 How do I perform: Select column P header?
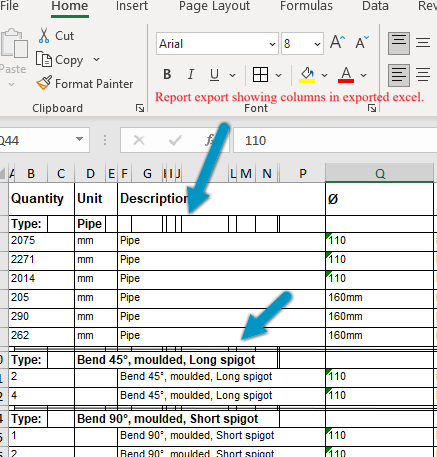click(x=302, y=173)
